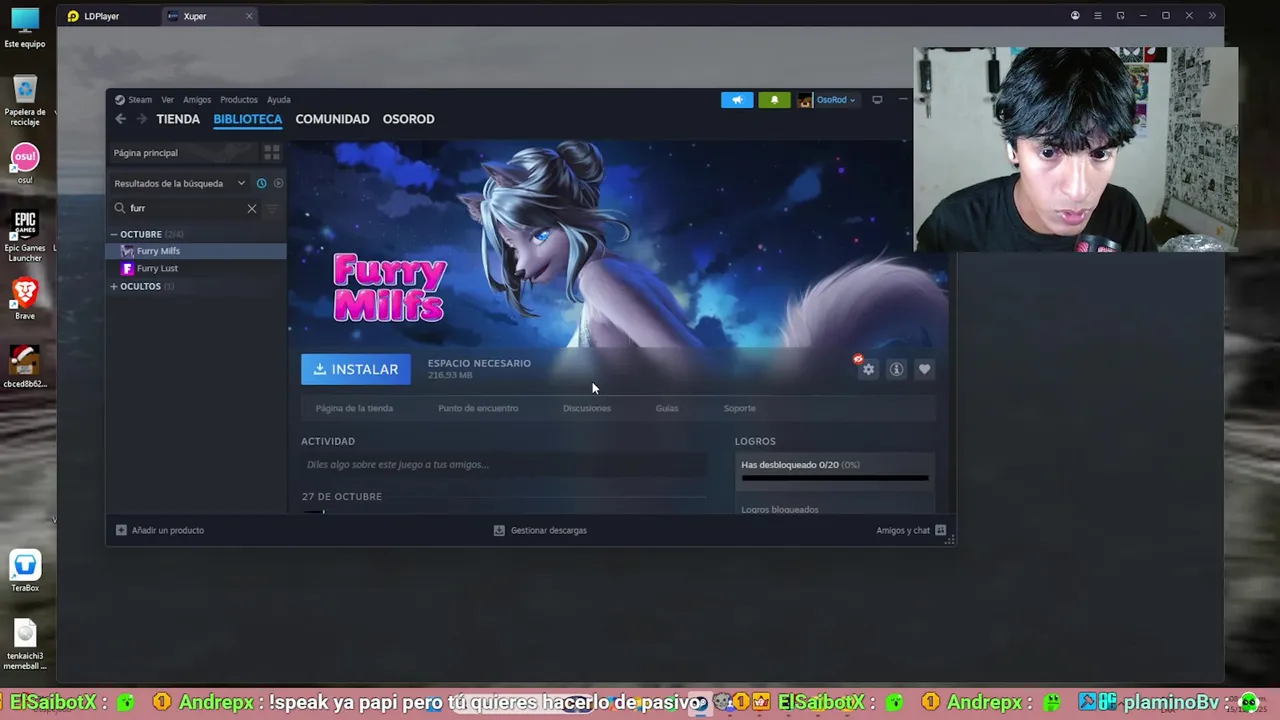Image resolution: width=1280 pixels, height=720 pixels.
Task: Select Furry Milfs in library list
Action: [197, 251]
